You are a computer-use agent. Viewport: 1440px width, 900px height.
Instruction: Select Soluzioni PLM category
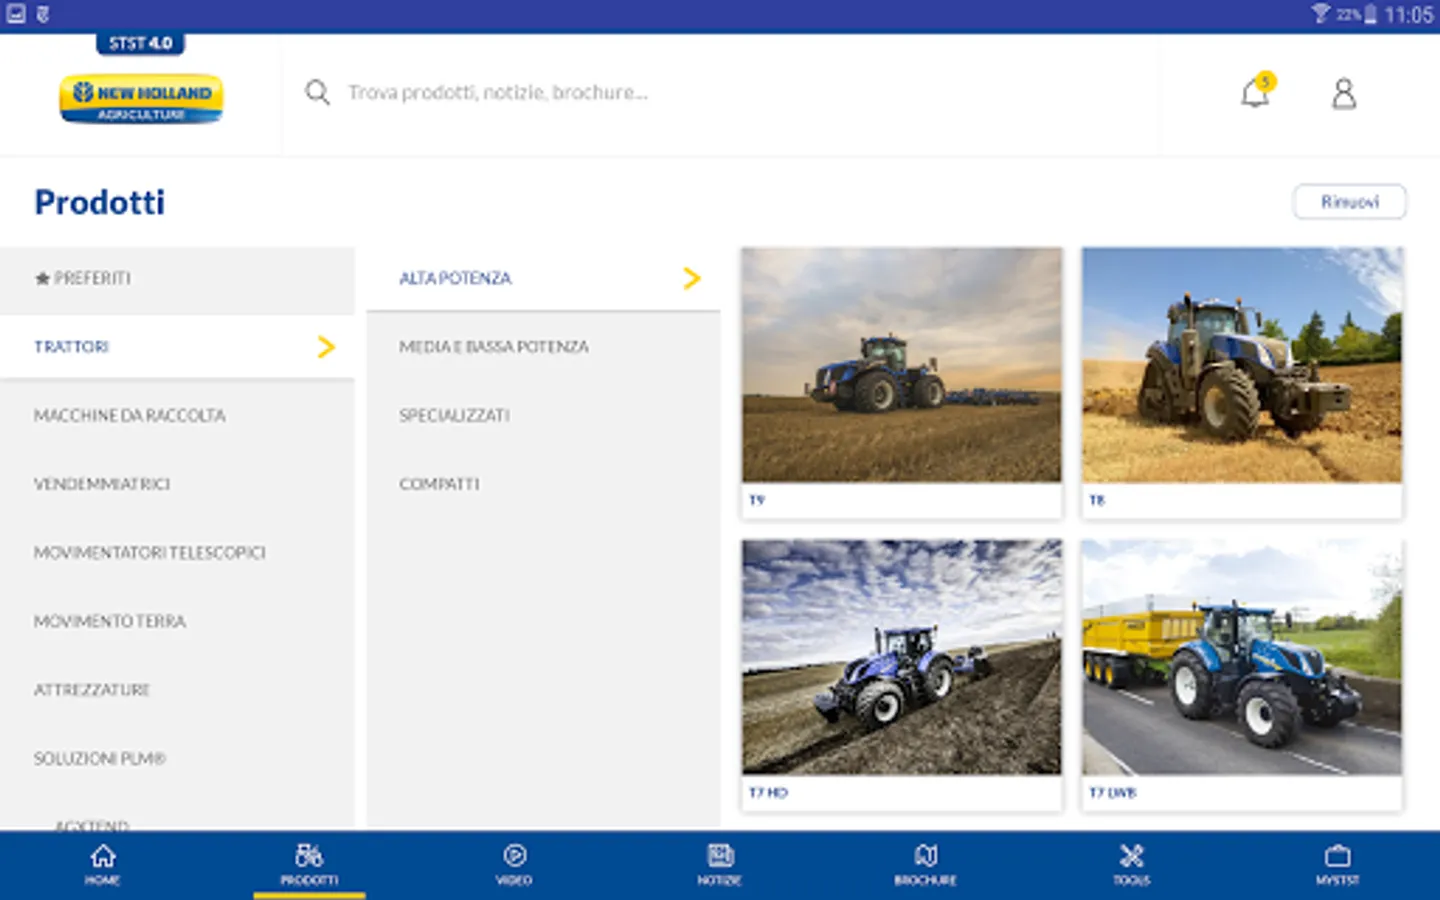coord(177,759)
